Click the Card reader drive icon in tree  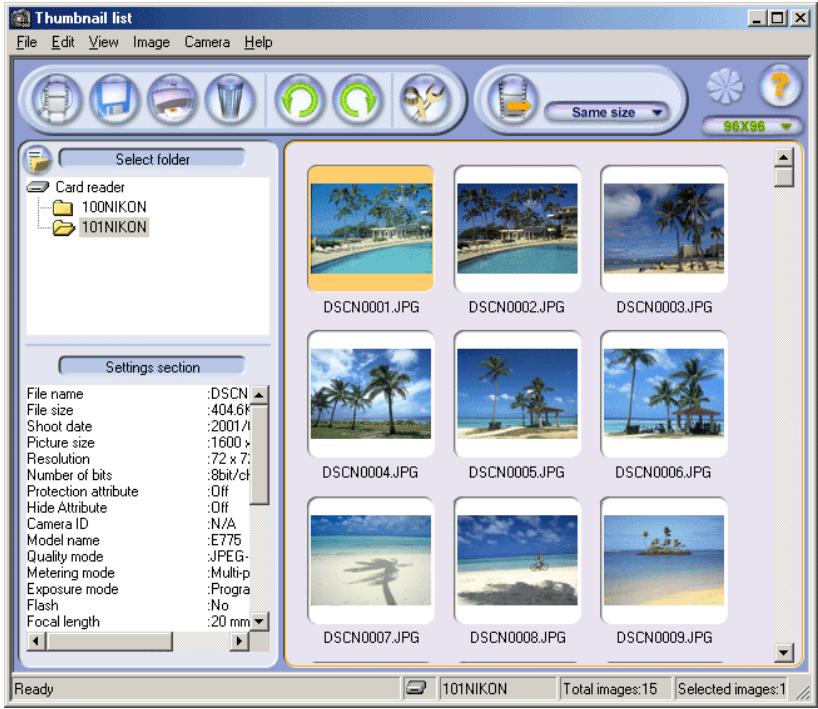click(x=38, y=187)
